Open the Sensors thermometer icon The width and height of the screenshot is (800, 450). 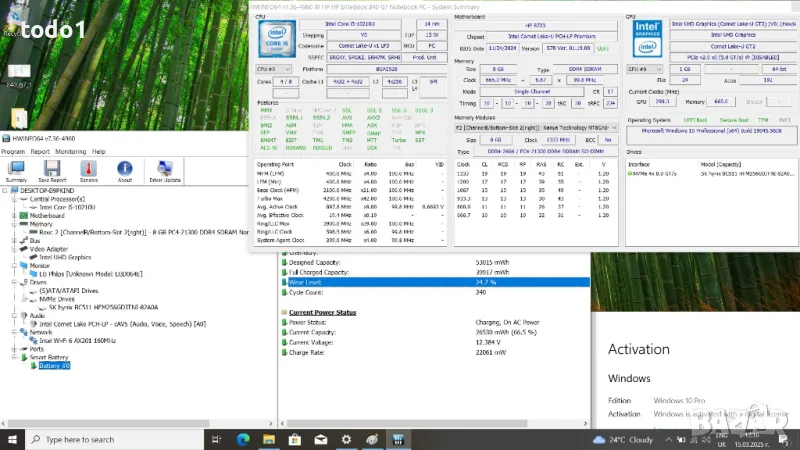point(89,170)
